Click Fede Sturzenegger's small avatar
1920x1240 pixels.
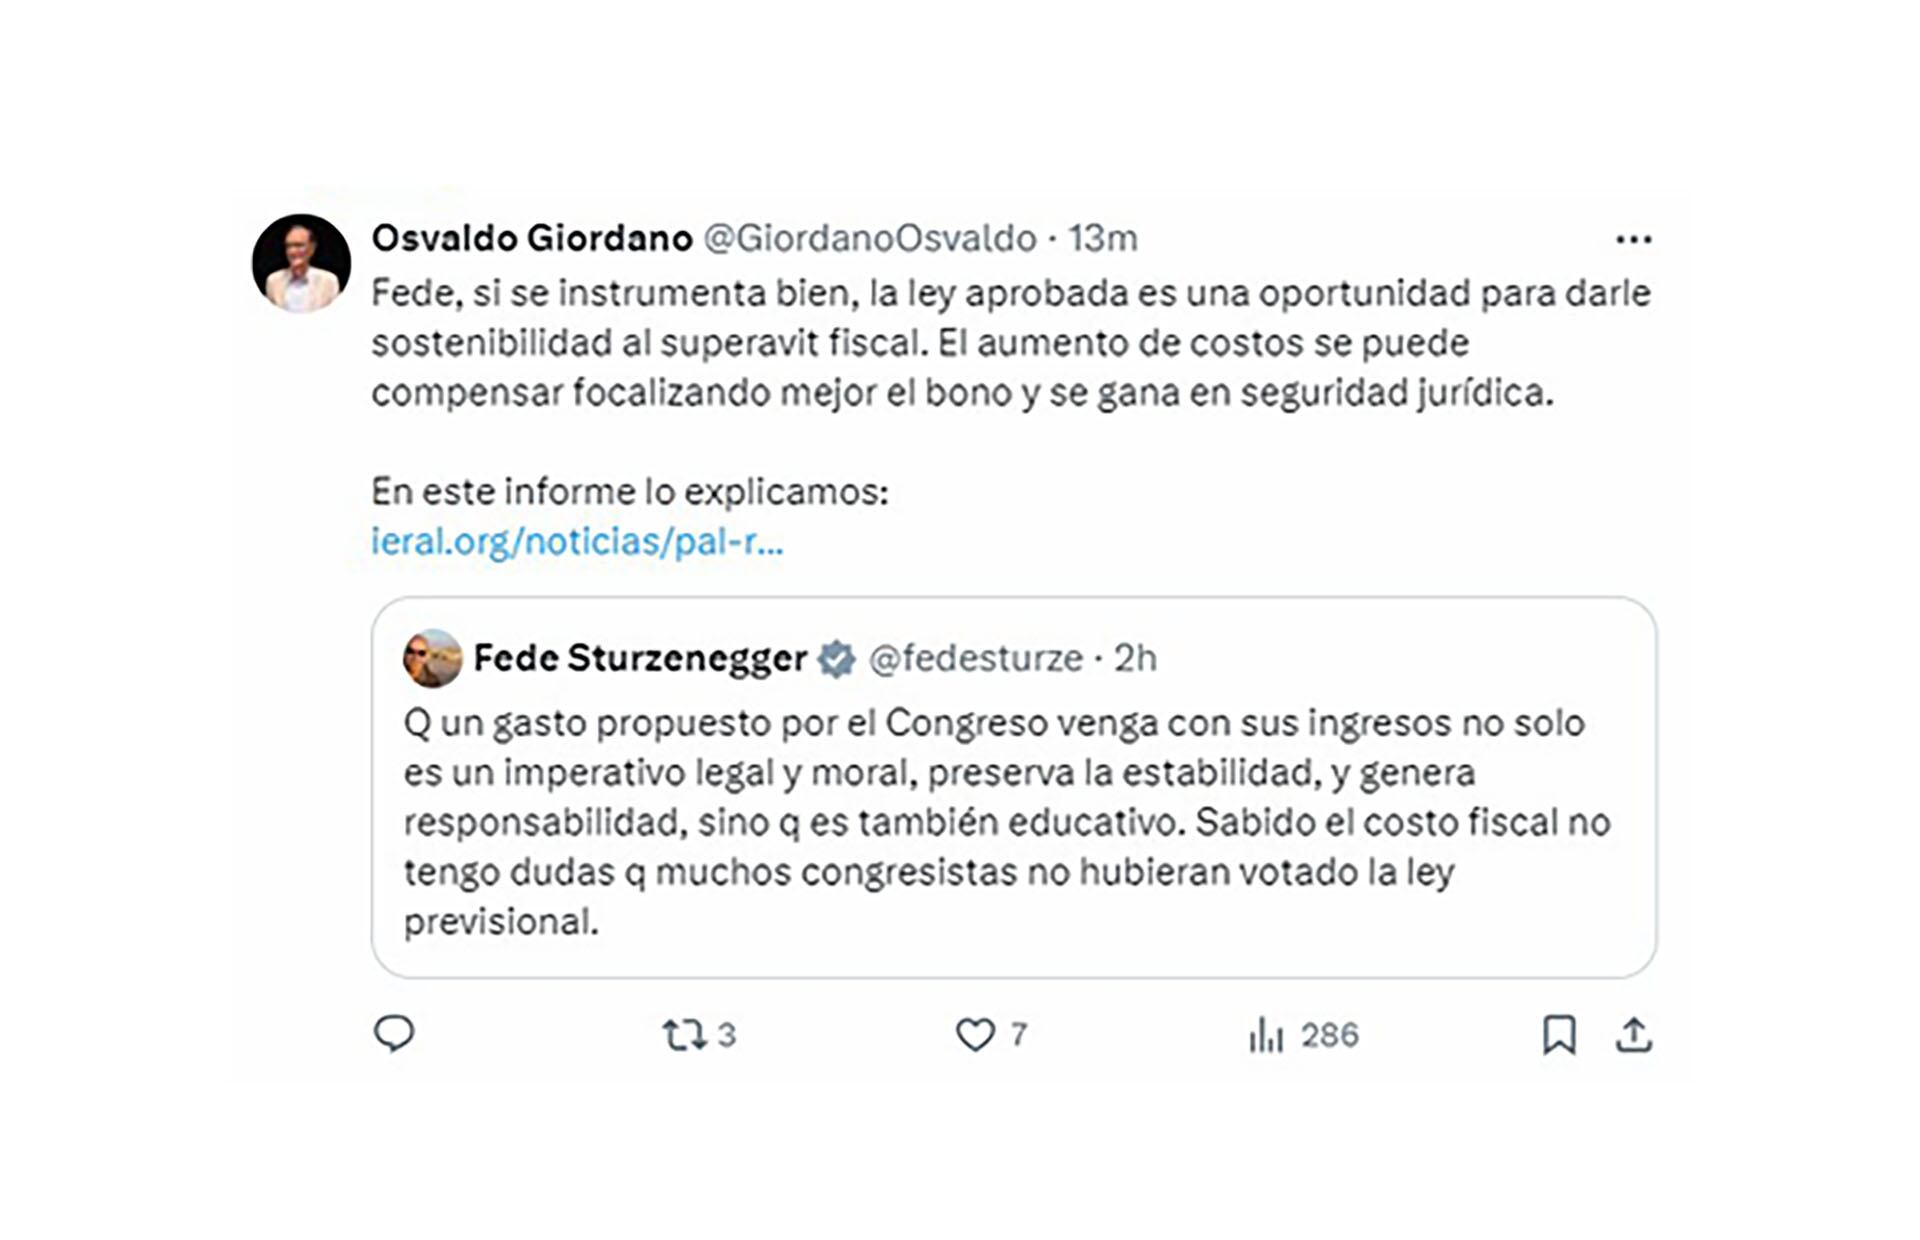point(432,658)
